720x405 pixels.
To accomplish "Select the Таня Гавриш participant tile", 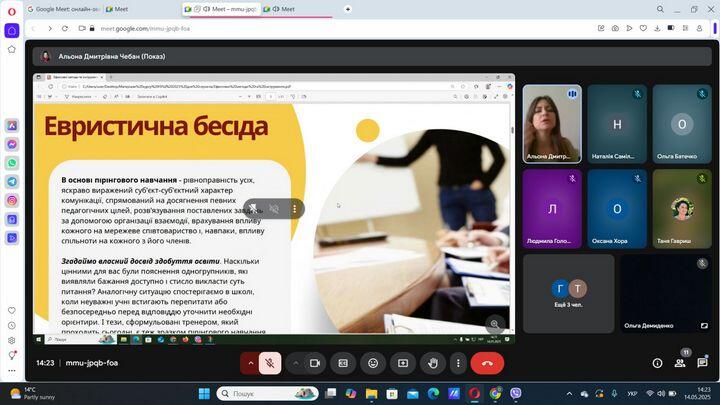I will coord(682,209).
